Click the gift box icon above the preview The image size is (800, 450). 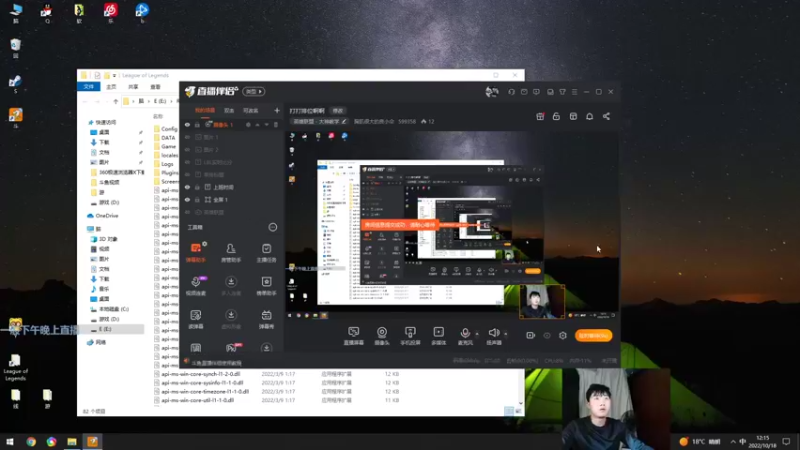540,116
